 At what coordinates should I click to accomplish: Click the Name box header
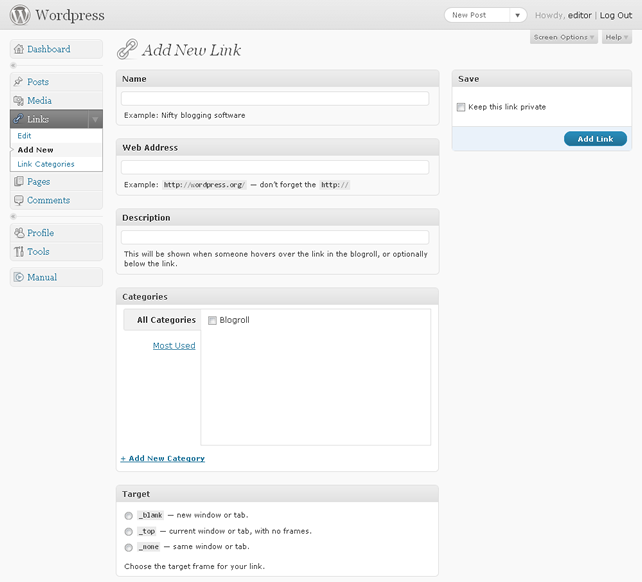[x=277, y=79]
